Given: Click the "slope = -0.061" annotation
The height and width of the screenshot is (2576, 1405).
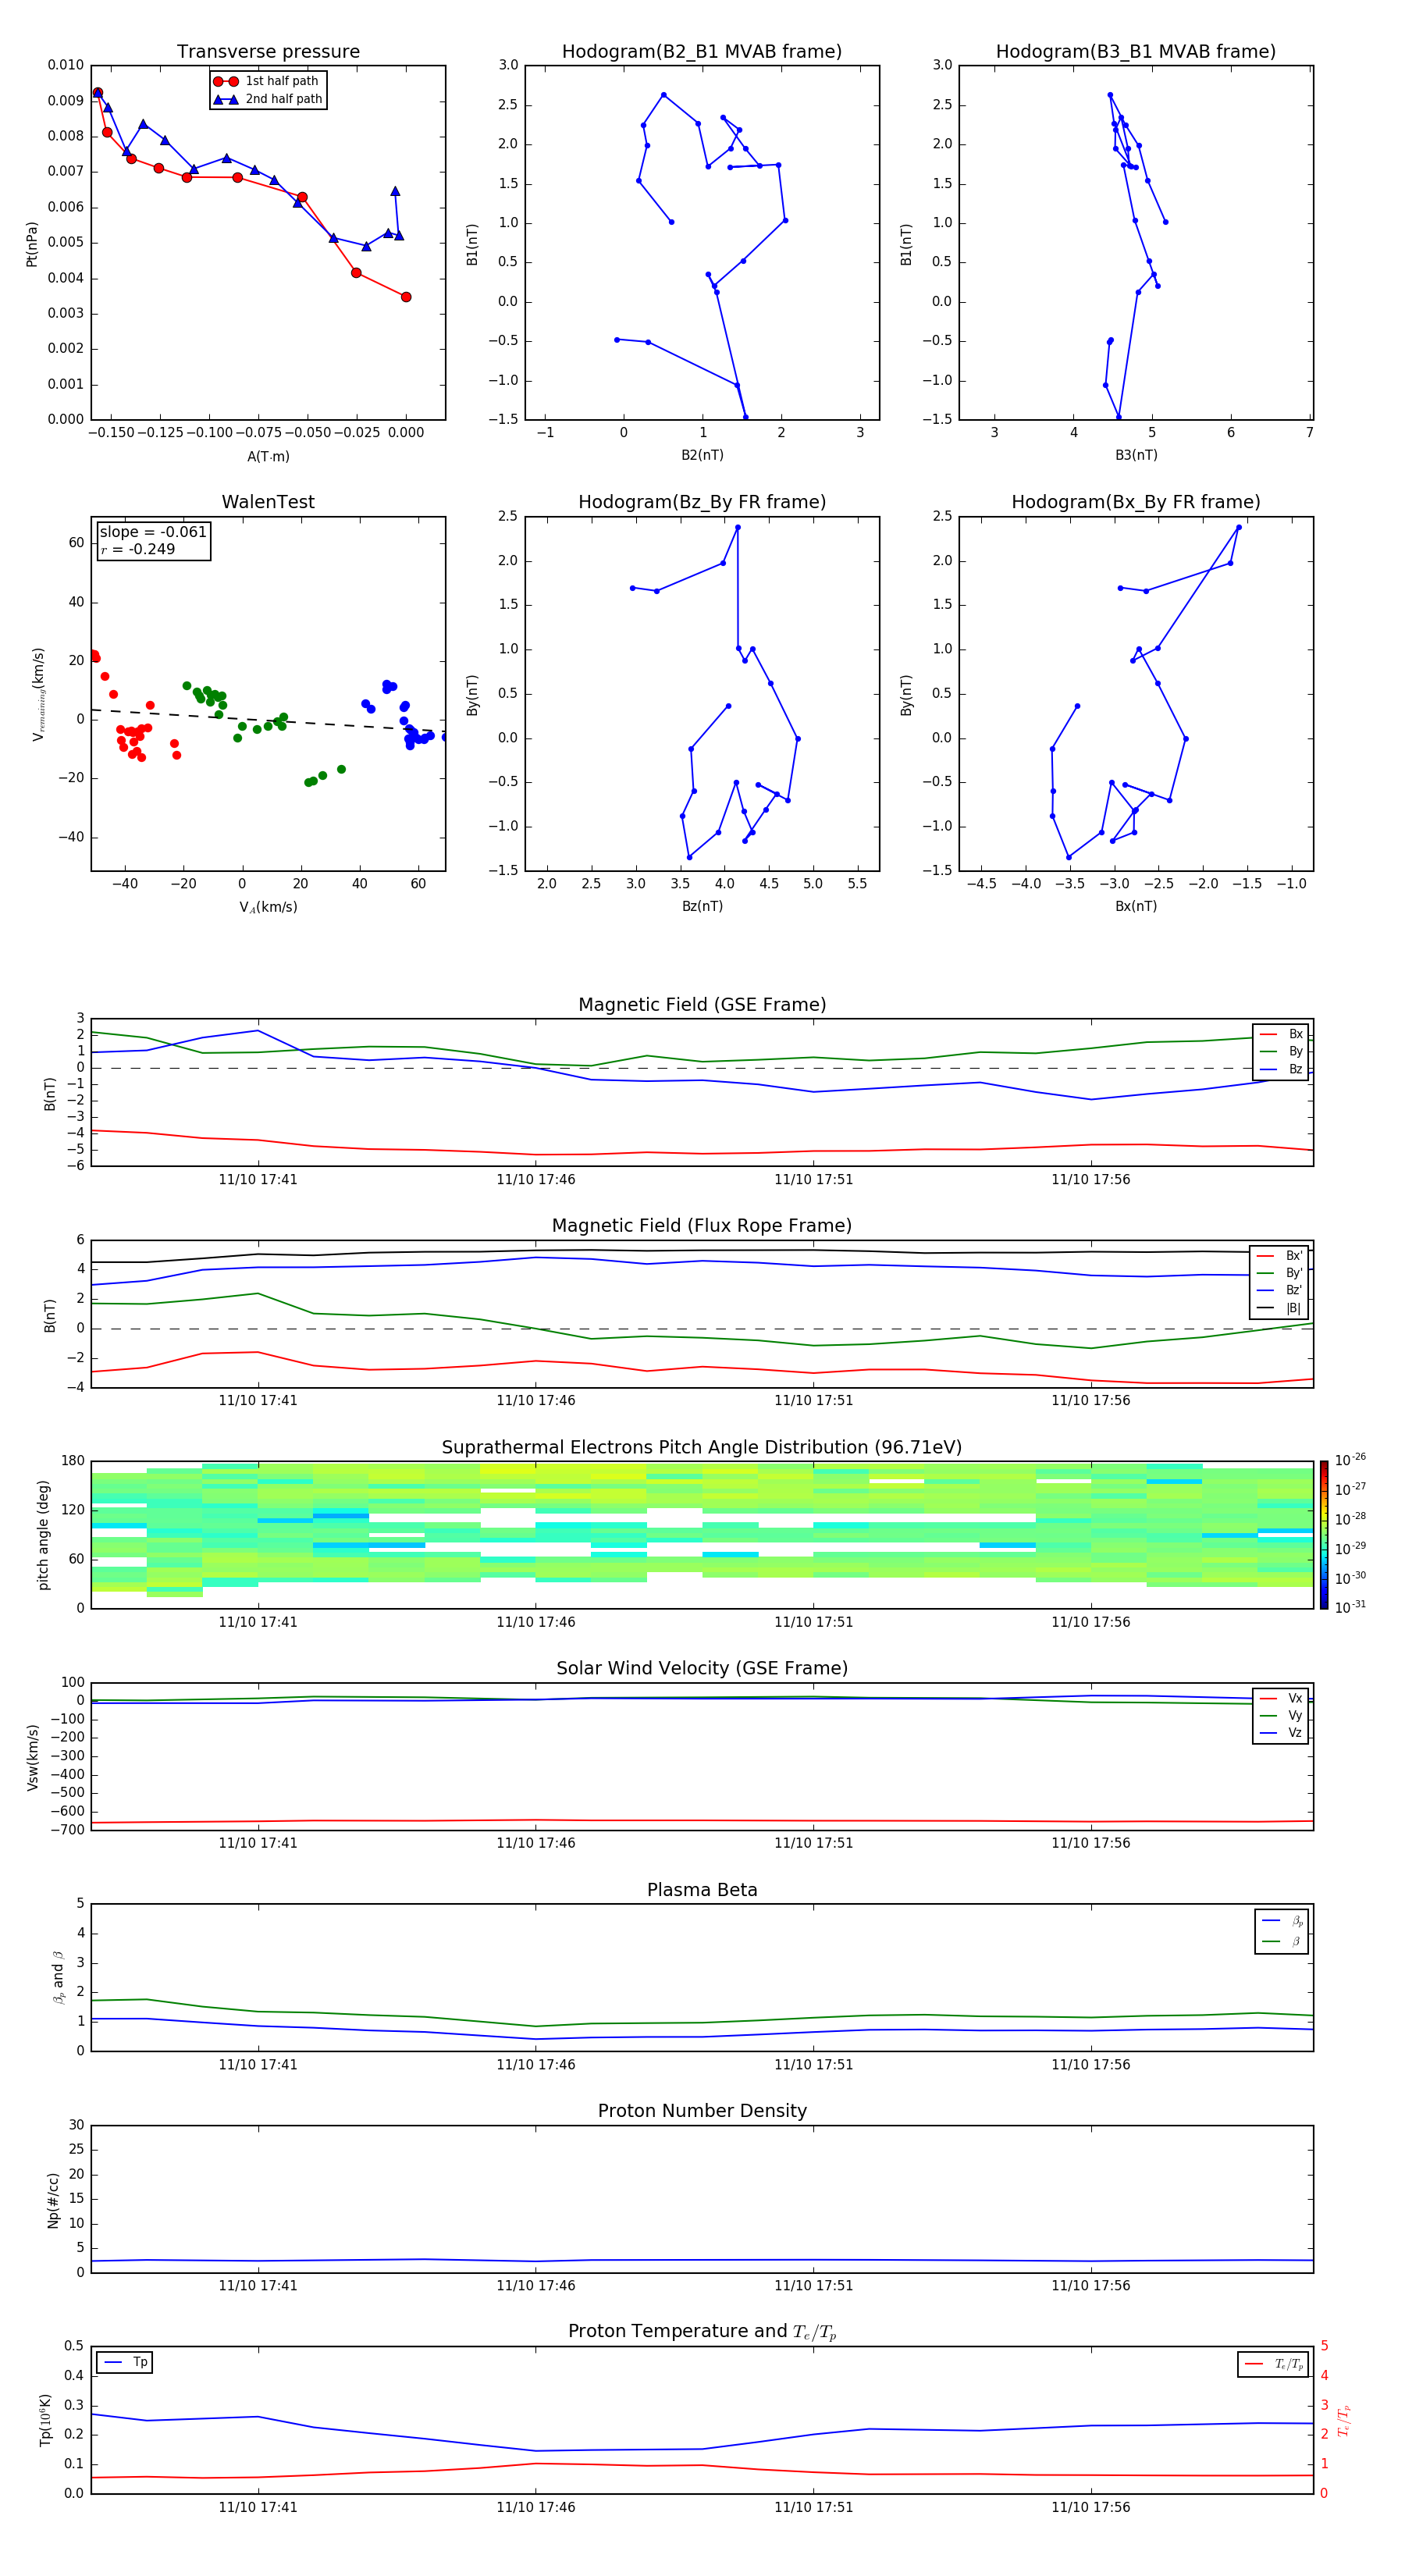Looking at the screenshot, I should coord(153,532).
